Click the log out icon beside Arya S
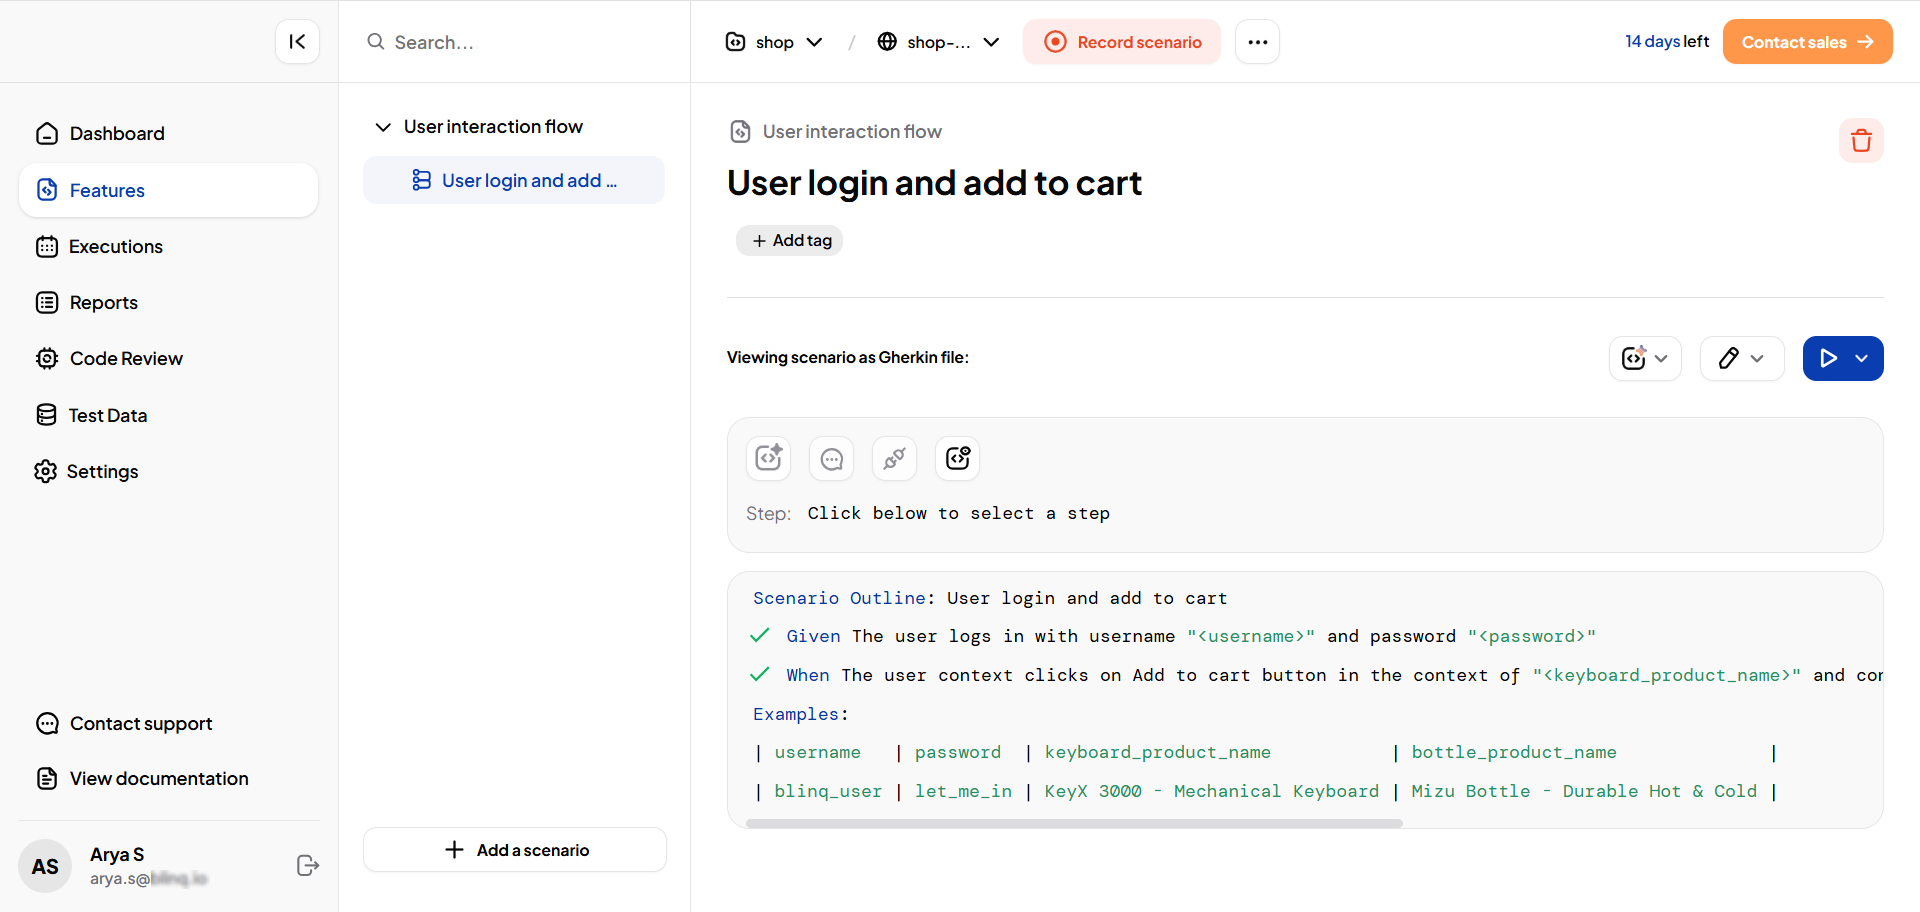 tap(308, 865)
